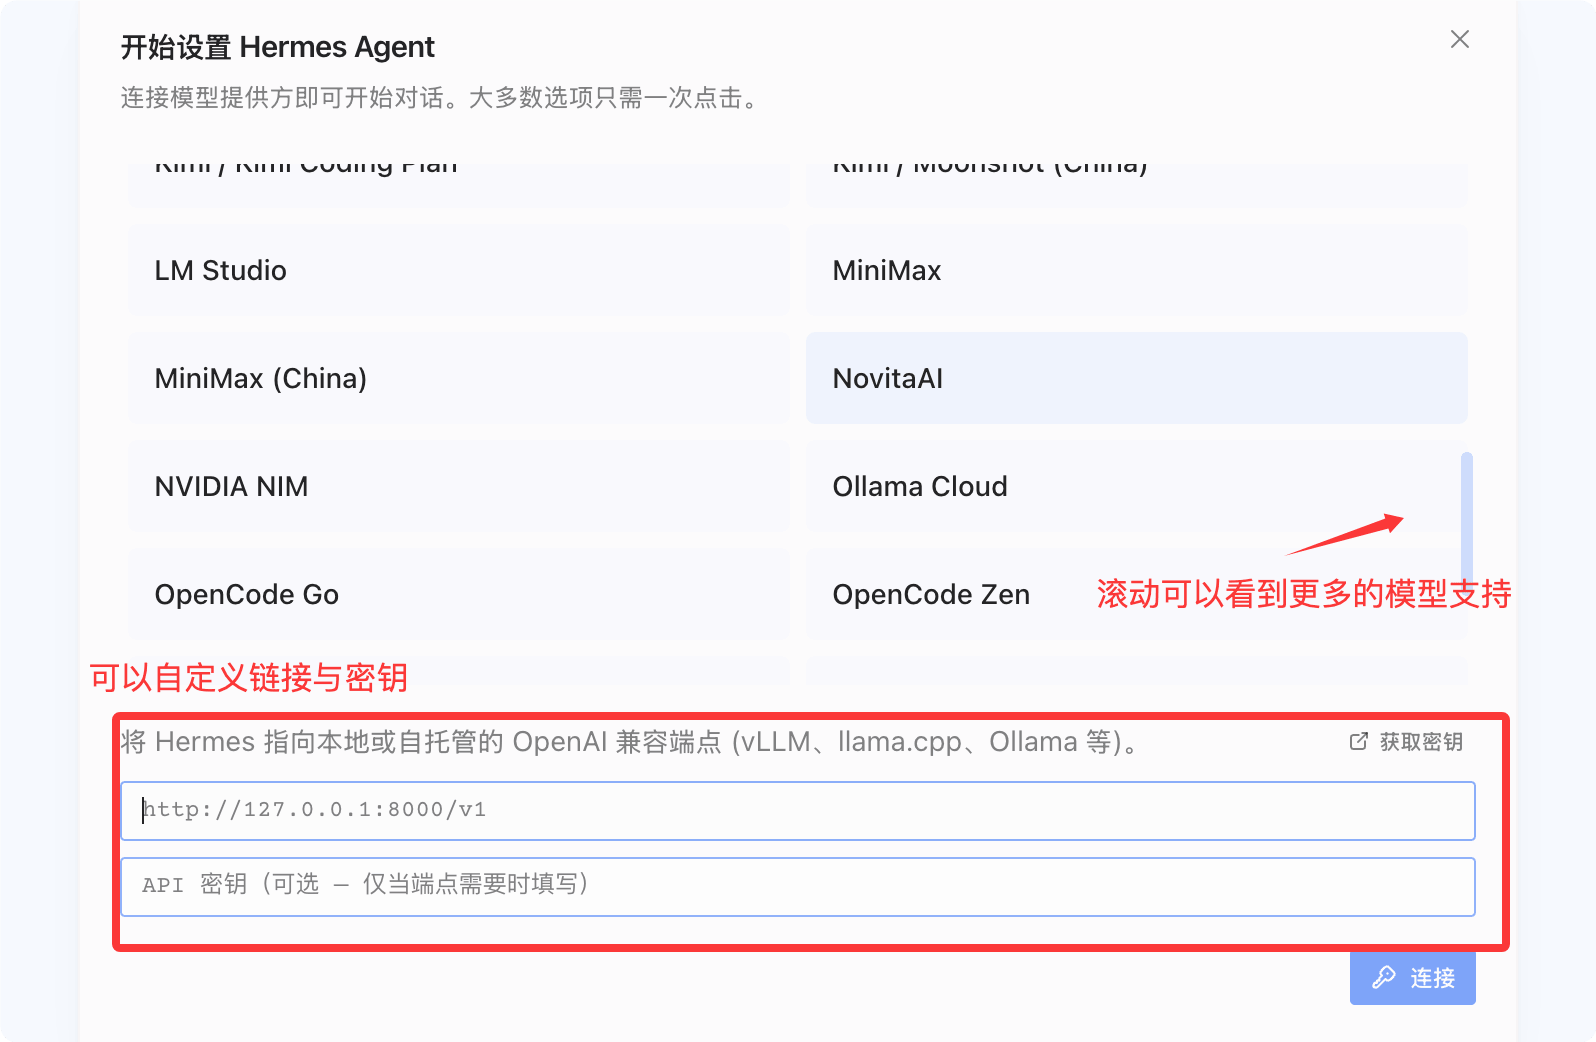Screen dimensions: 1596x1042
Task: Open the 获取密钥 link
Action: tap(1406, 742)
